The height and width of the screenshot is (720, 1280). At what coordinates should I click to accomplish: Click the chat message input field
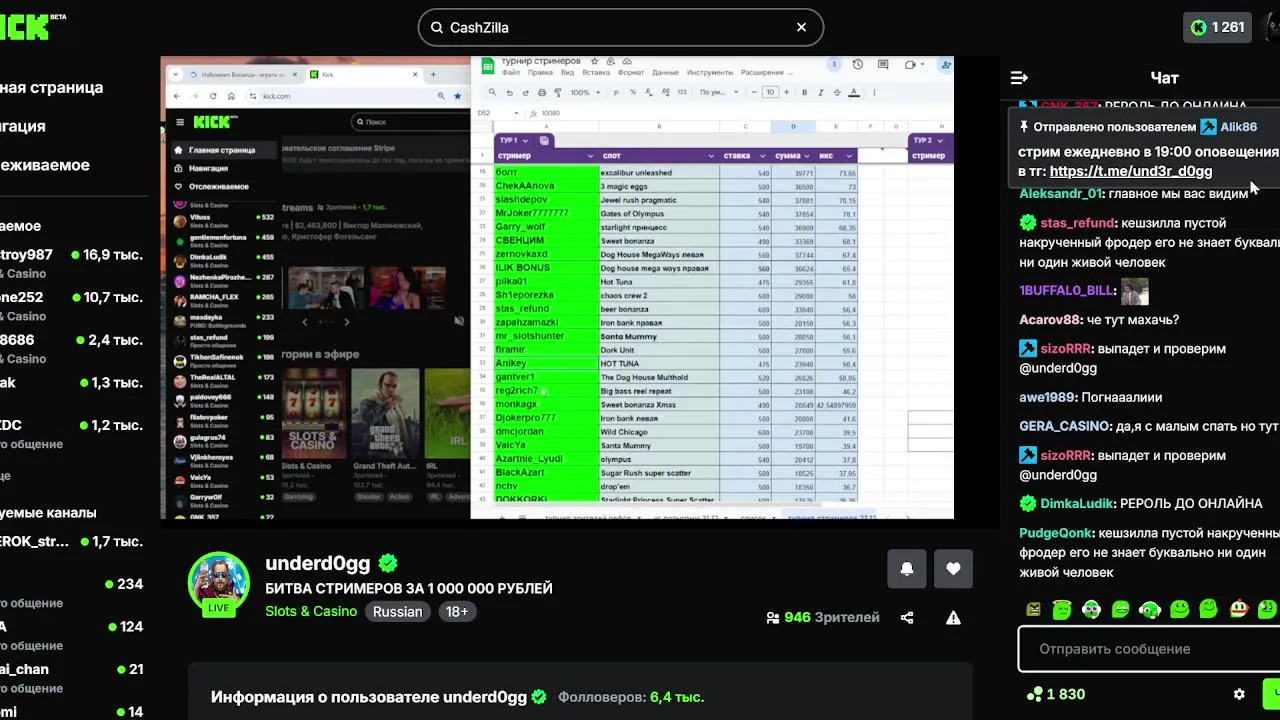pos(1149,649)
